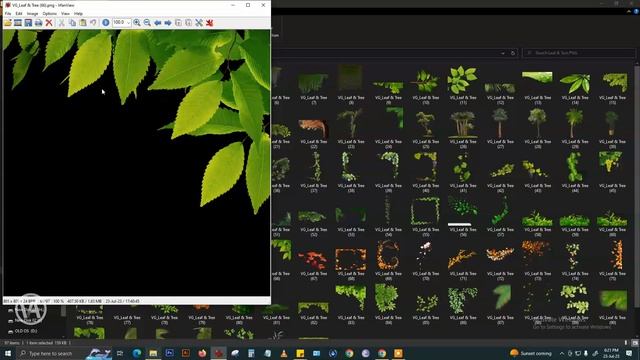Click the Zoom Out magnifier icon

pyautogui.click(x=147, y=23)
